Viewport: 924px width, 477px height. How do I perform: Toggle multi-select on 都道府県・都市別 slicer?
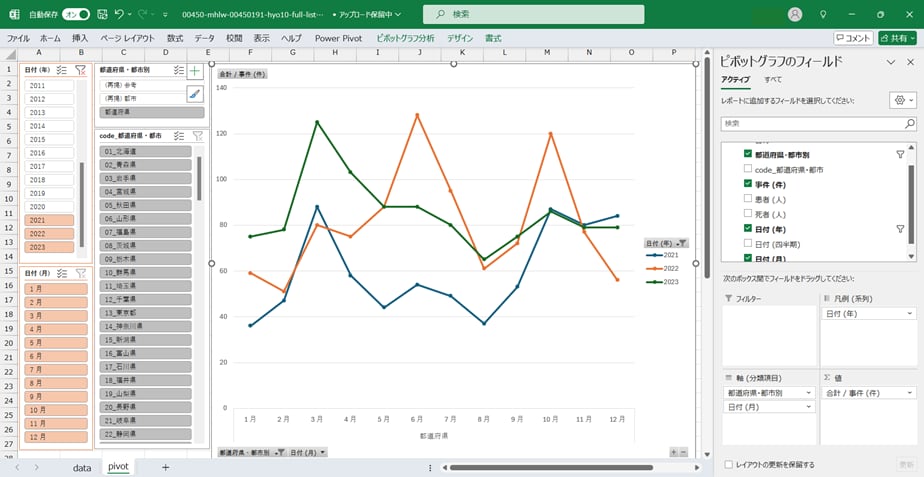pos(179,70)
